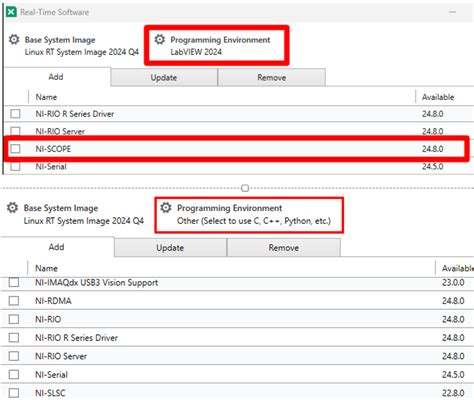Click the lower Base System Image gear icon
Screen dimensions: 474x400
coord(13,208)
